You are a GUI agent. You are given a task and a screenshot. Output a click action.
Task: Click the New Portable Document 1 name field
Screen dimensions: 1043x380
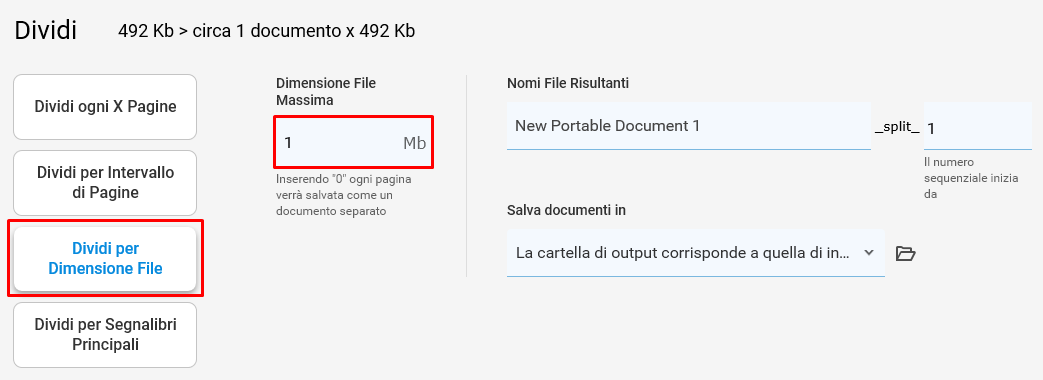tap(688, 126)
